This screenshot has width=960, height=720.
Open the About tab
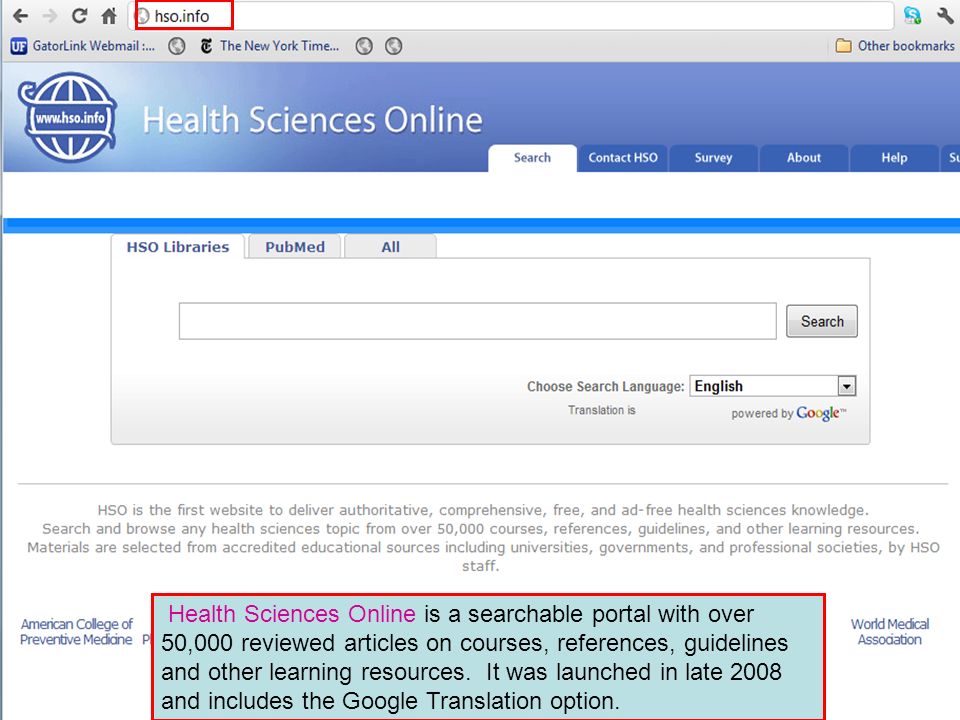pyautogui.click(x=804, y=158)
